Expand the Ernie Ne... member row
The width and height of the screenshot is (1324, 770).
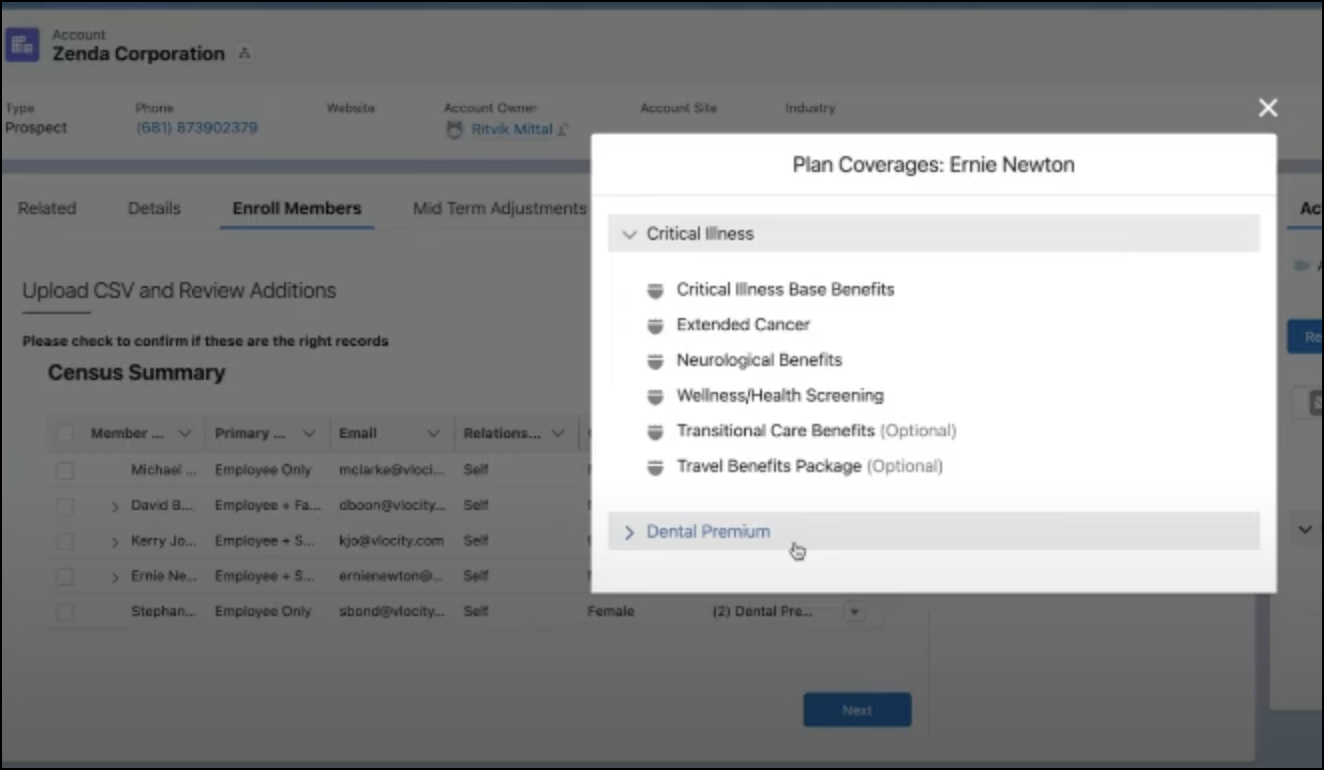click(116, 577)
